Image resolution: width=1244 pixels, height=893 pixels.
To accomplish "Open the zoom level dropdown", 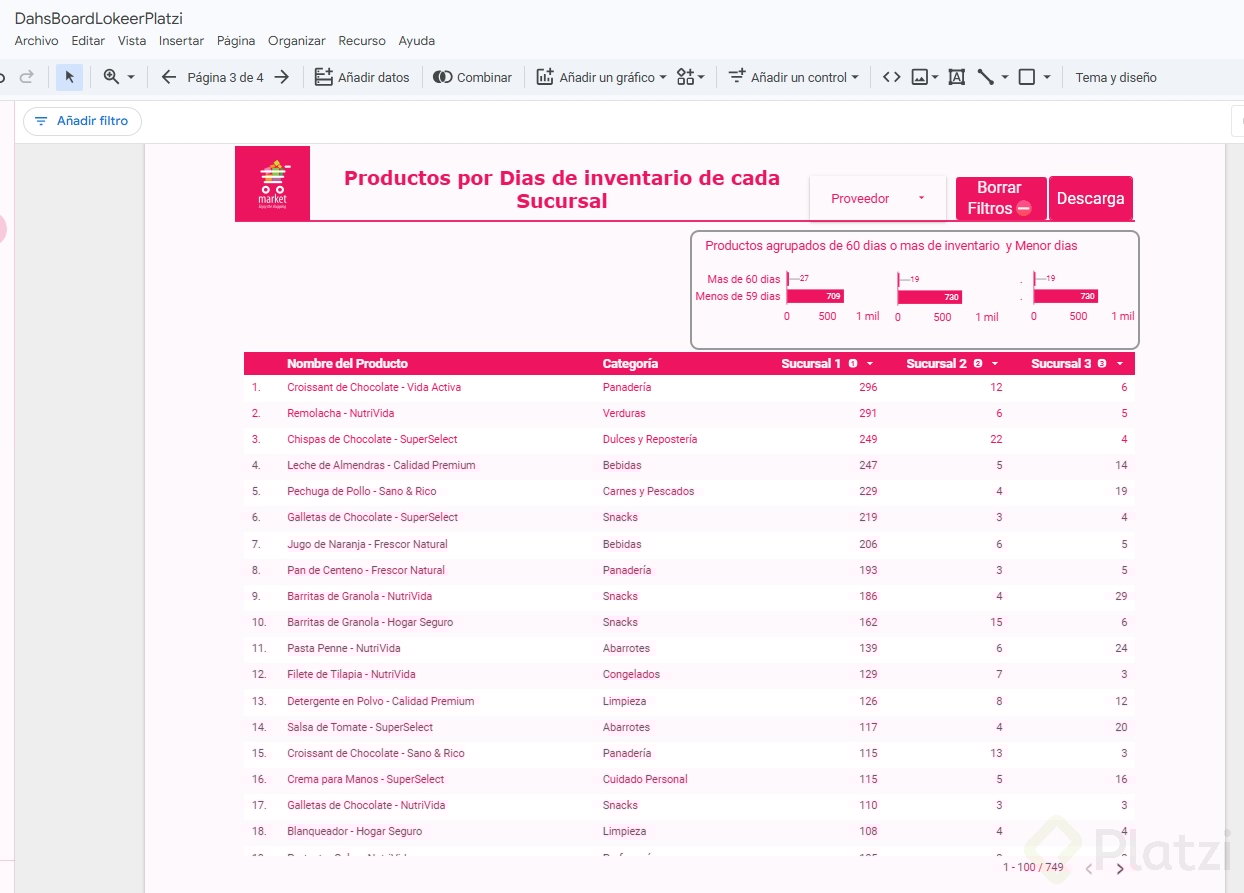I will click(119, 77).
